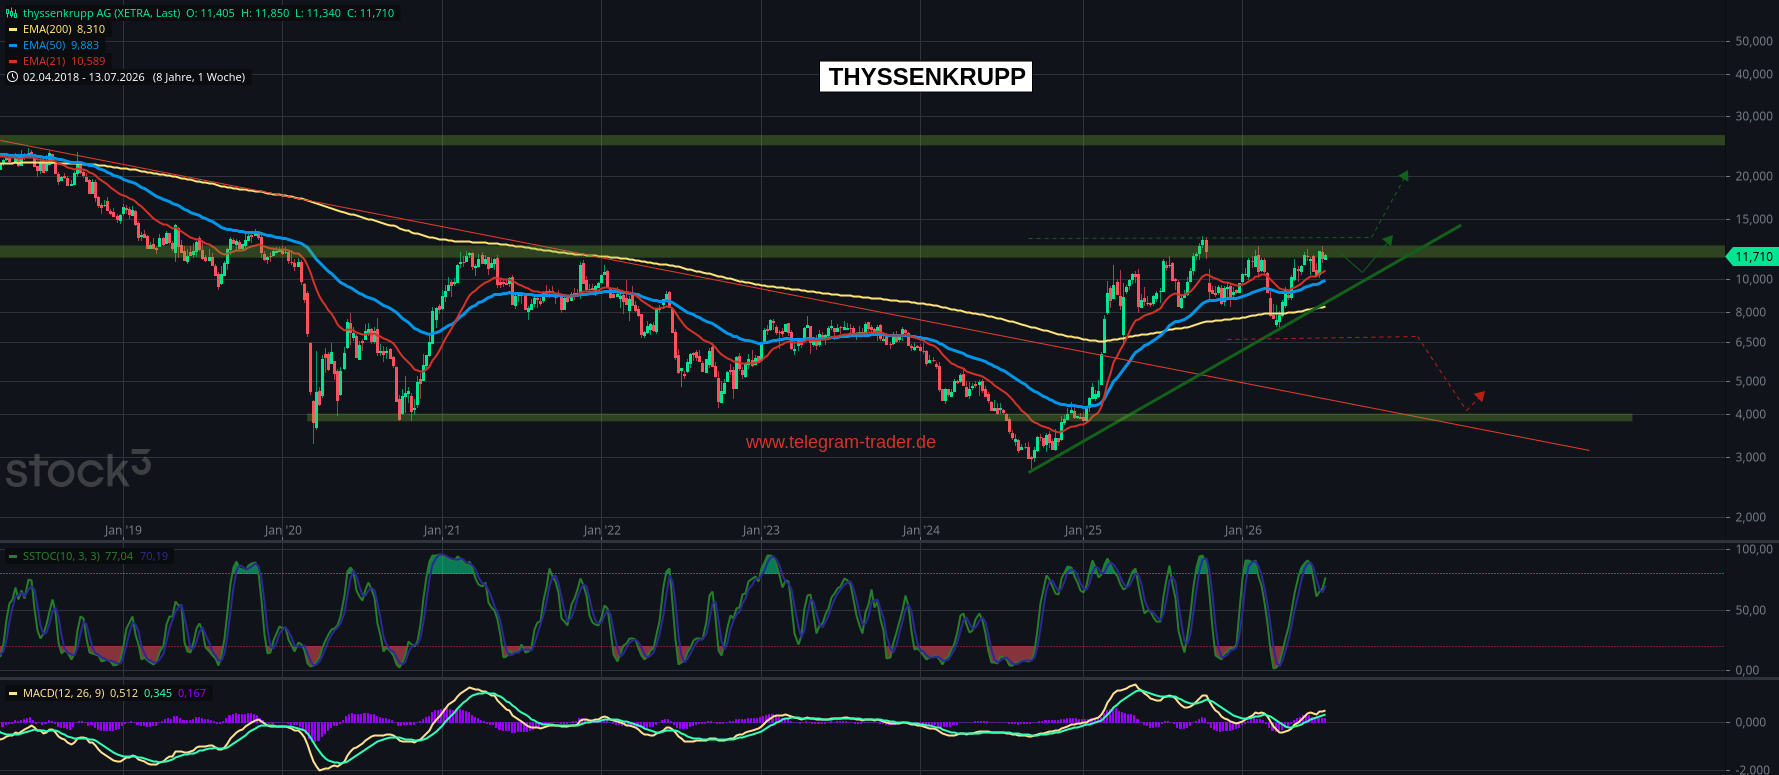This screenshot has height=775, width=1779.
Task: Click the high value 'H: 11,850'
Action: pos(265,13)
